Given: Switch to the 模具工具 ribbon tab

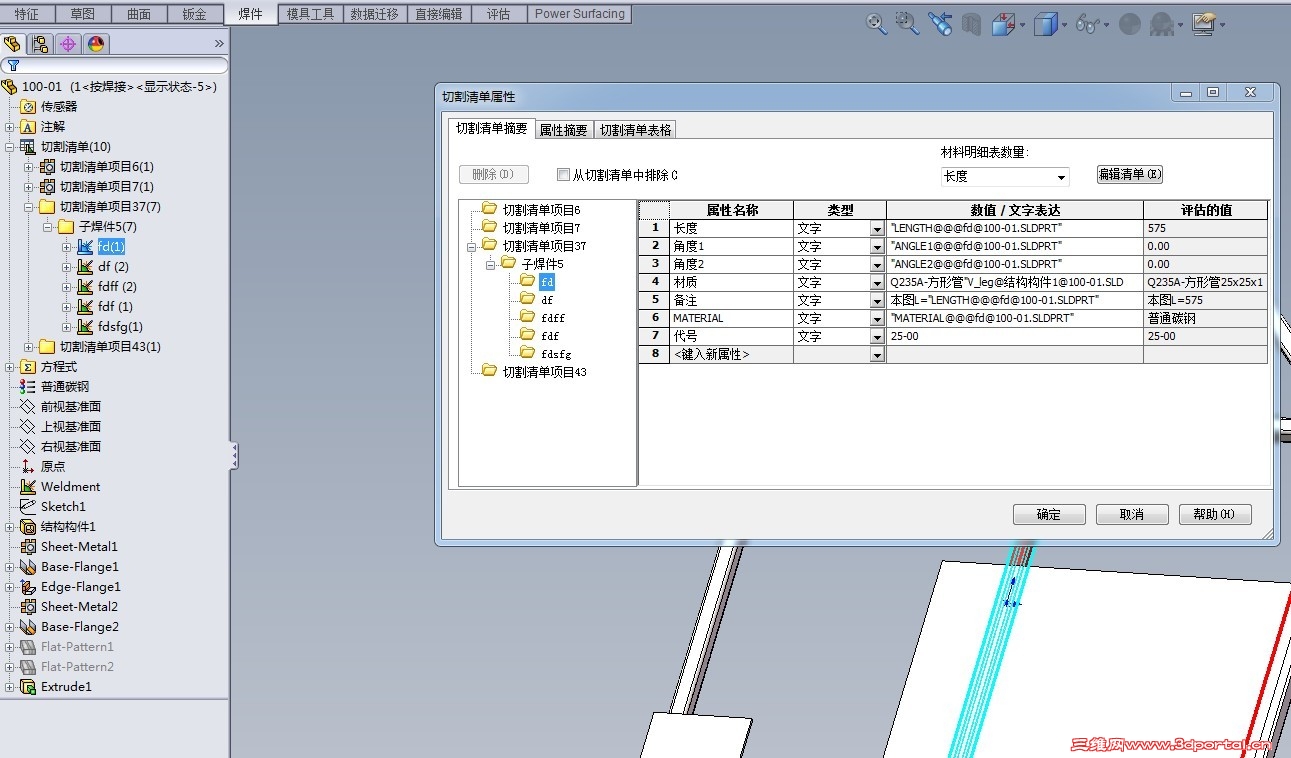Looking at the screenshot, I should pyautogui.click(x=310, y=14).
